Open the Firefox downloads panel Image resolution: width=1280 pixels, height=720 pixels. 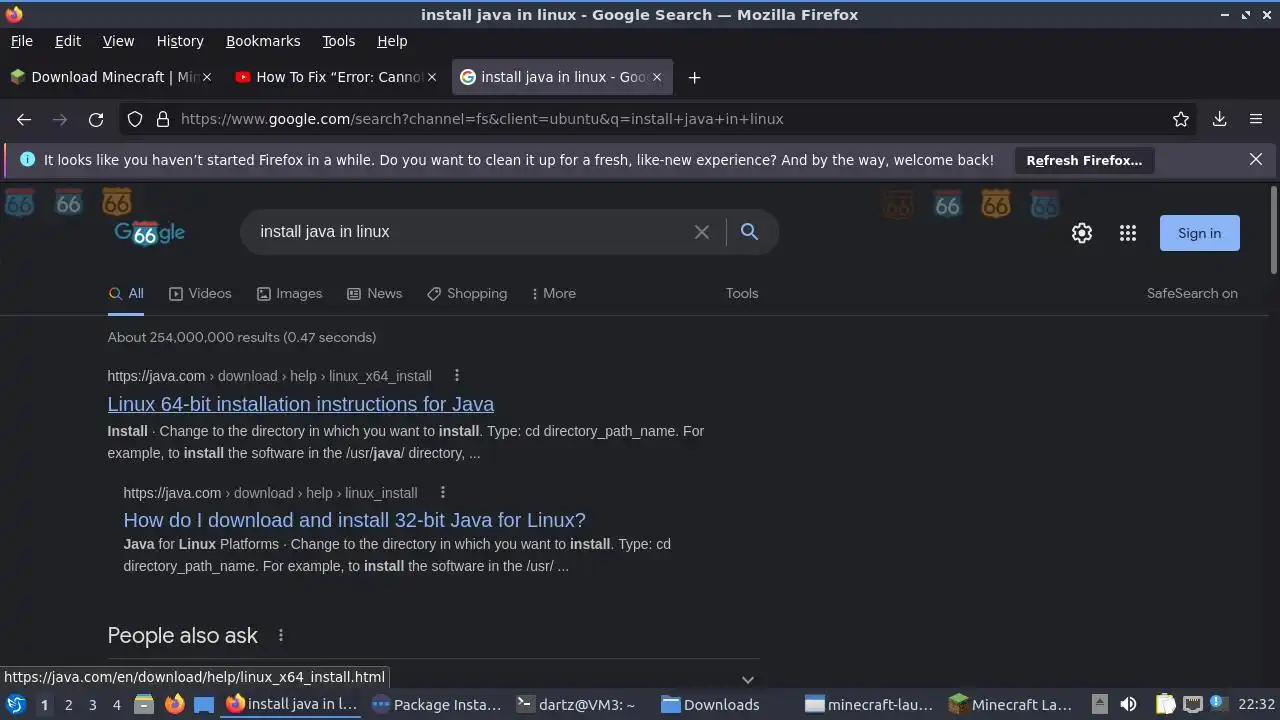pyautogui.click(x=1220, y=119)
